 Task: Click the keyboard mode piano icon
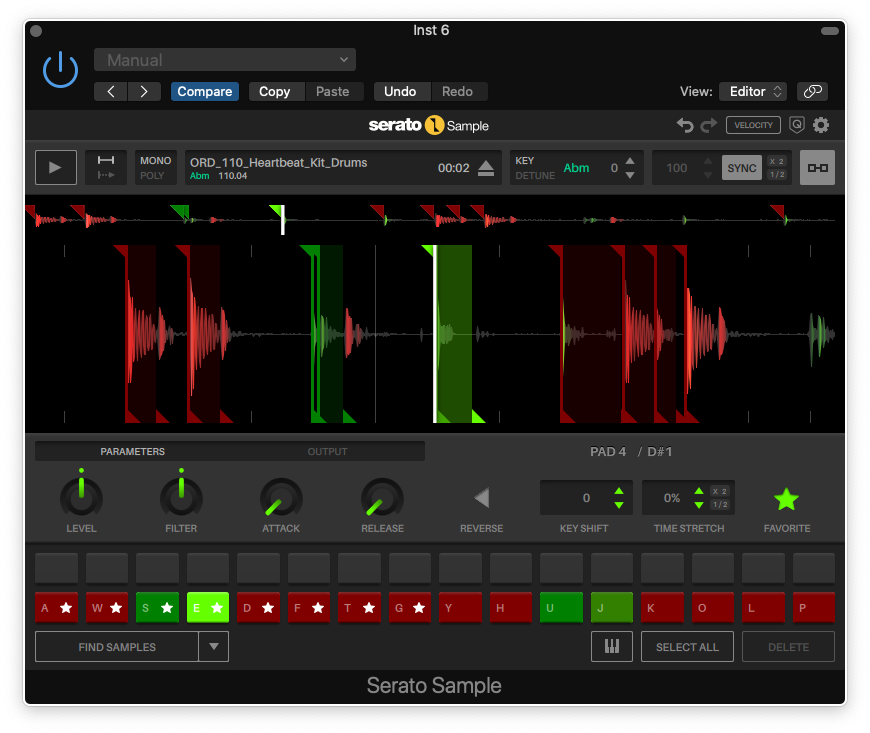pyautogui.click(x=611, y=647)
